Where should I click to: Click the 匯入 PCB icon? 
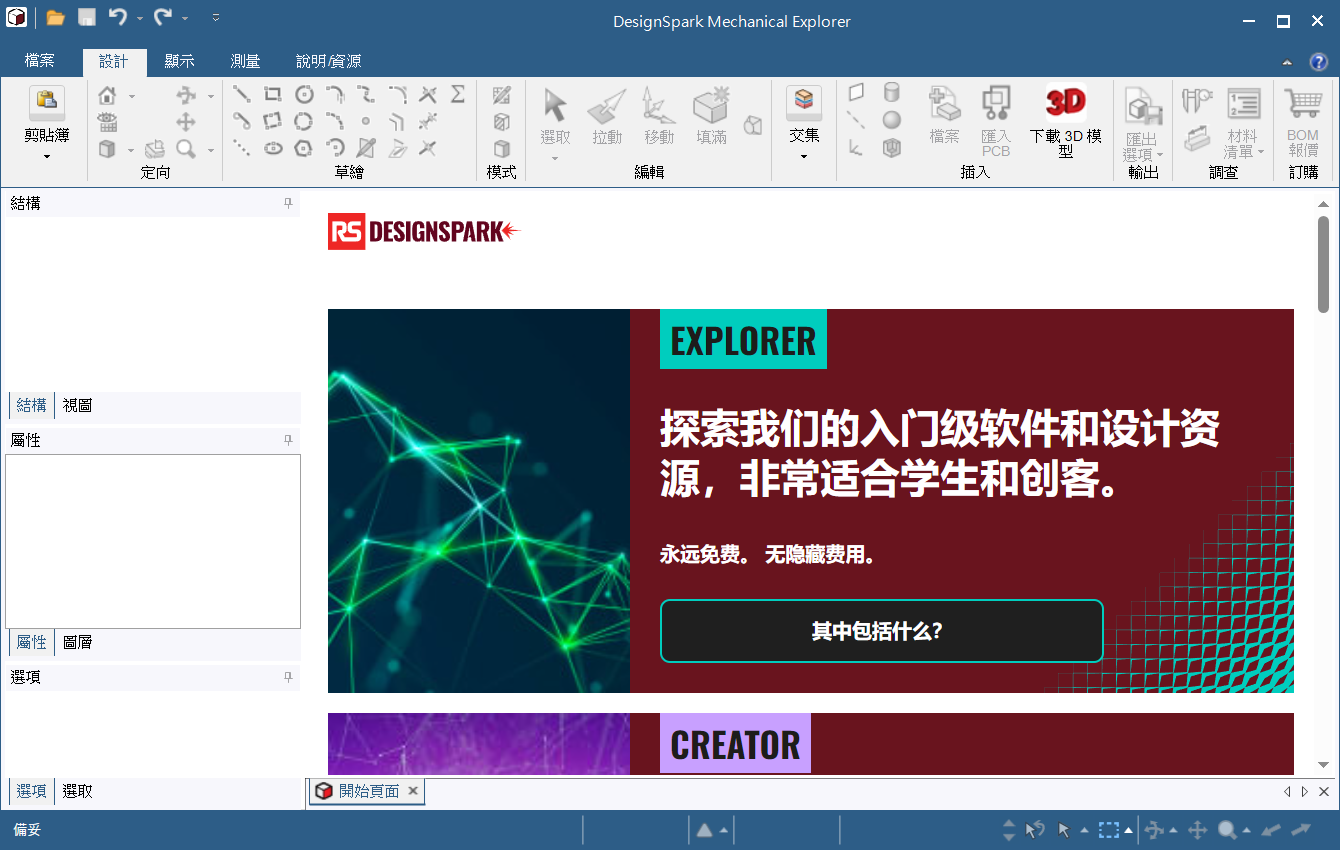tap(996, 120)
